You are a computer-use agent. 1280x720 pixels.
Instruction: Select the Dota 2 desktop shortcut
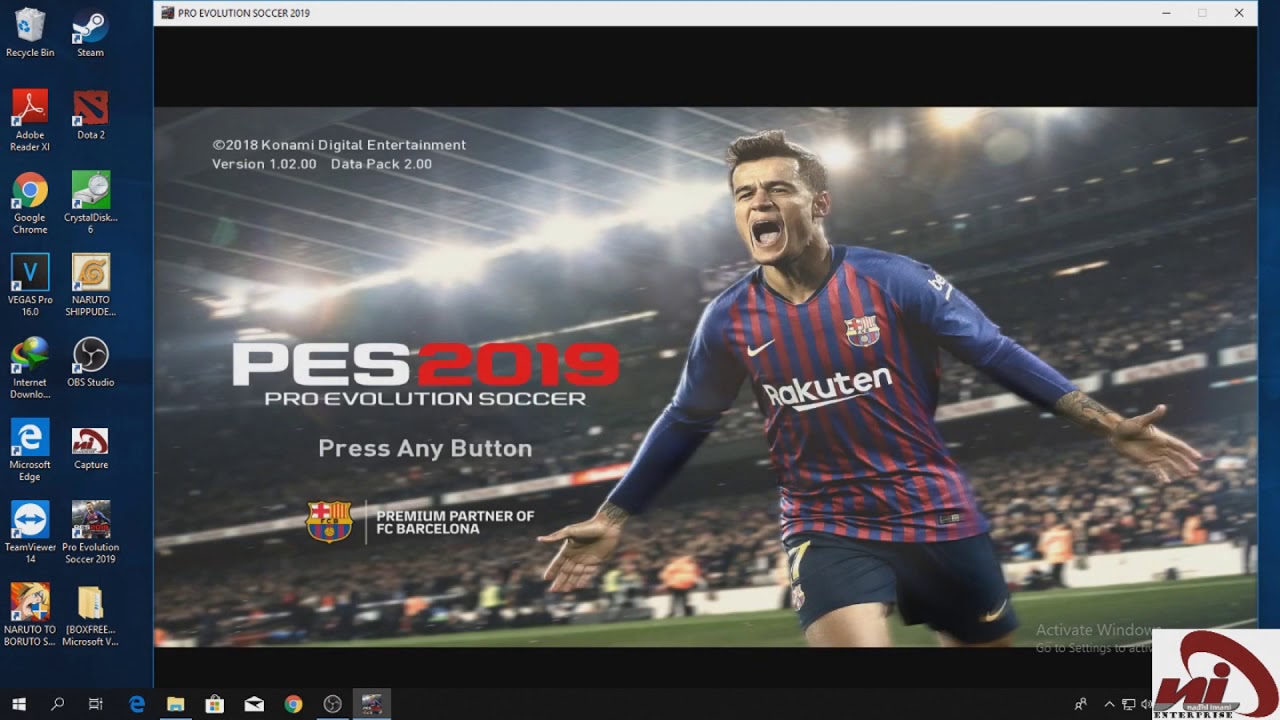90,115
